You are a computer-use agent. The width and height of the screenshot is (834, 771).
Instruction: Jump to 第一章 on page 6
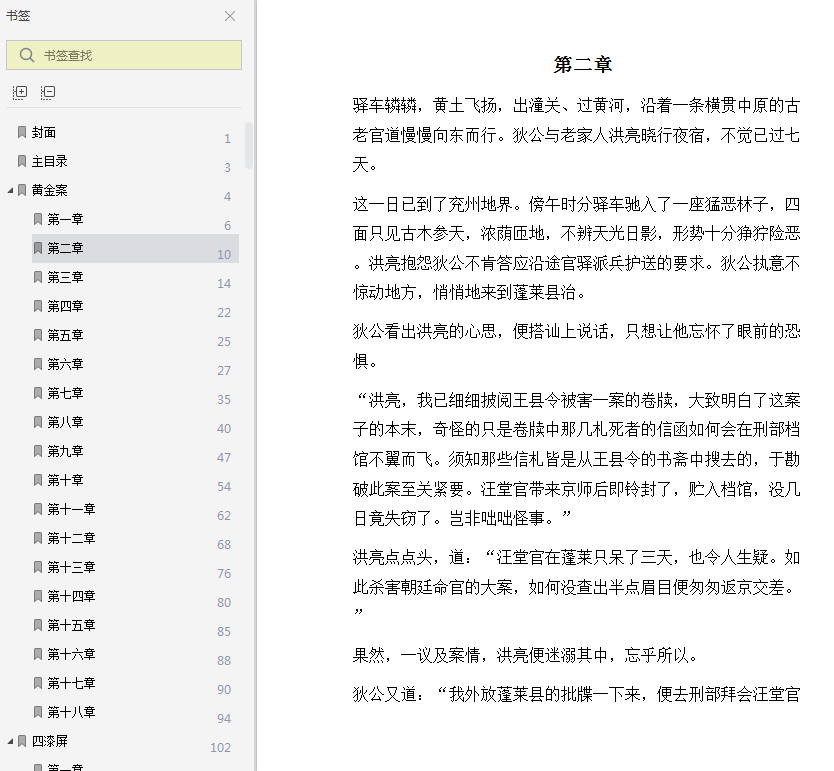point(65,219)
